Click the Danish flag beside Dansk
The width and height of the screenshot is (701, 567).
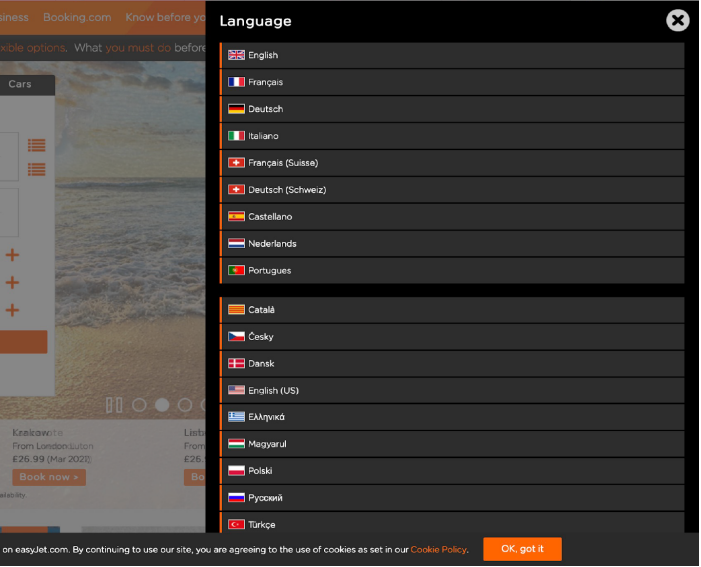[236, 363]
